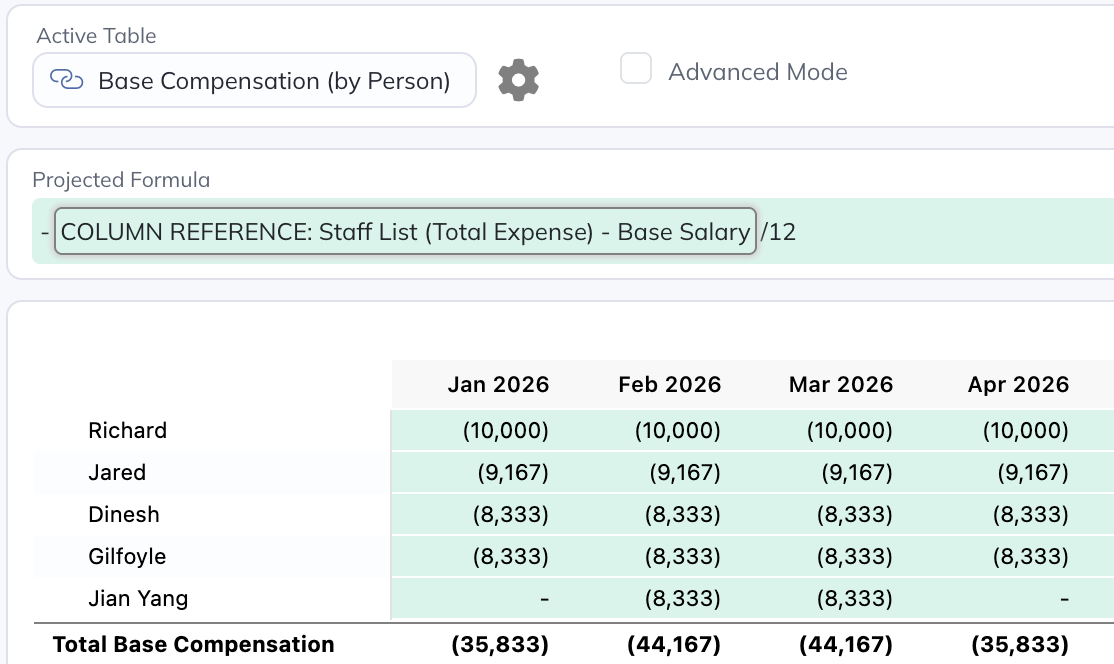This screenshot has height=664, width=1114.
Task: Select the Dinesh row label
Action: point(124,515)
